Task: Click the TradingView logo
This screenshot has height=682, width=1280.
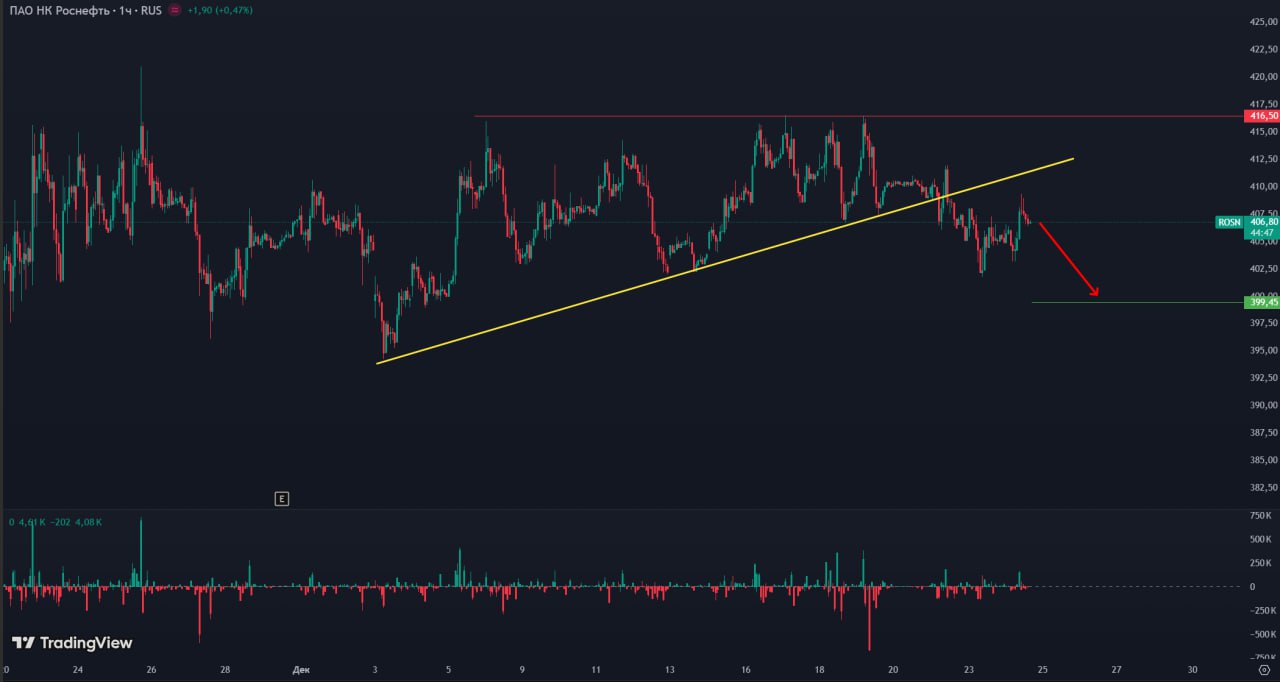Action: coord(72,643)
